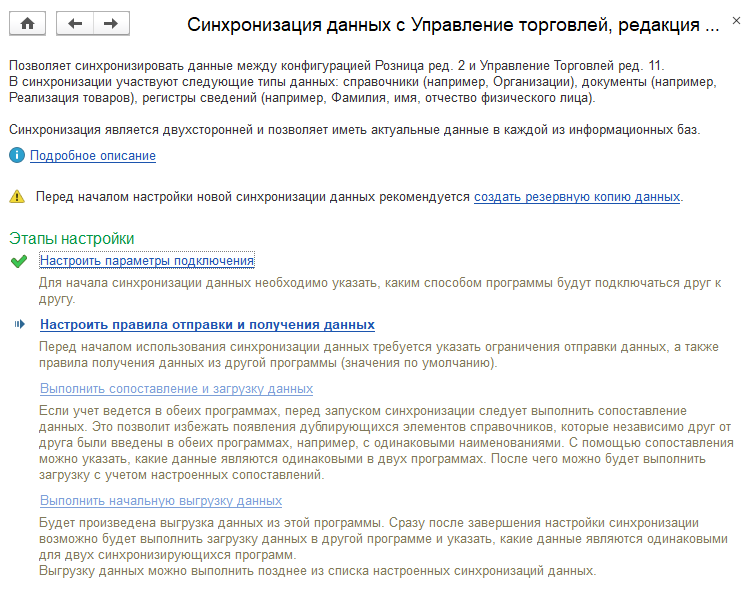The height and width of the screenshot is (599, 750).
Task: Open the Подробное описание link
Action: 93,155
